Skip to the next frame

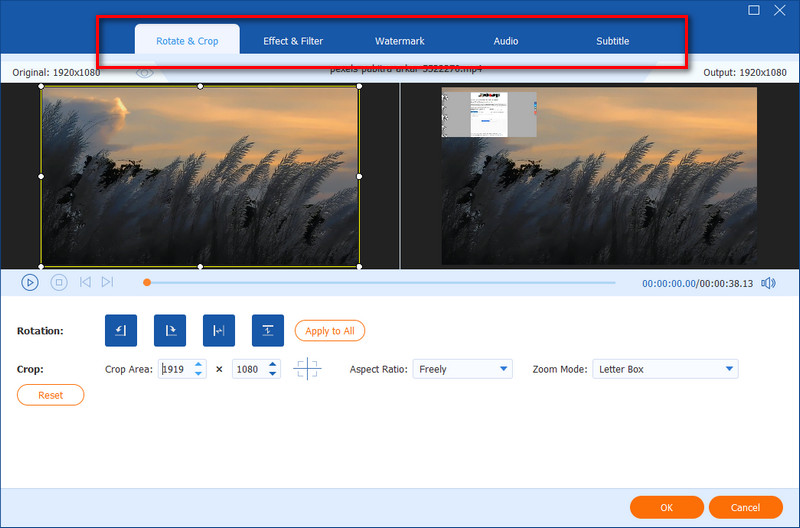[107, 283]
